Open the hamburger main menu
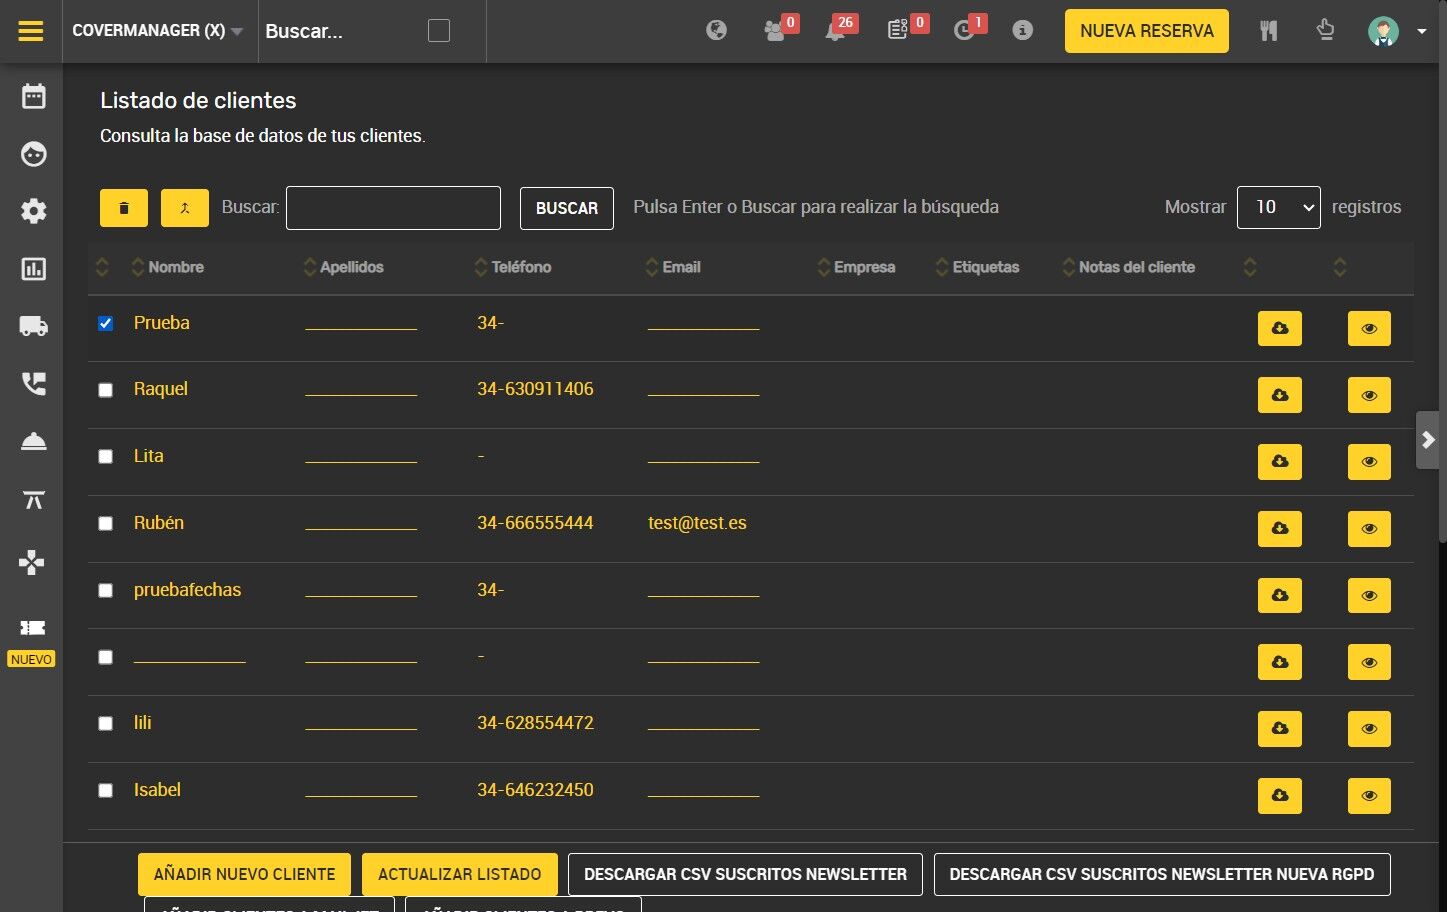 (x=31, y=31)
